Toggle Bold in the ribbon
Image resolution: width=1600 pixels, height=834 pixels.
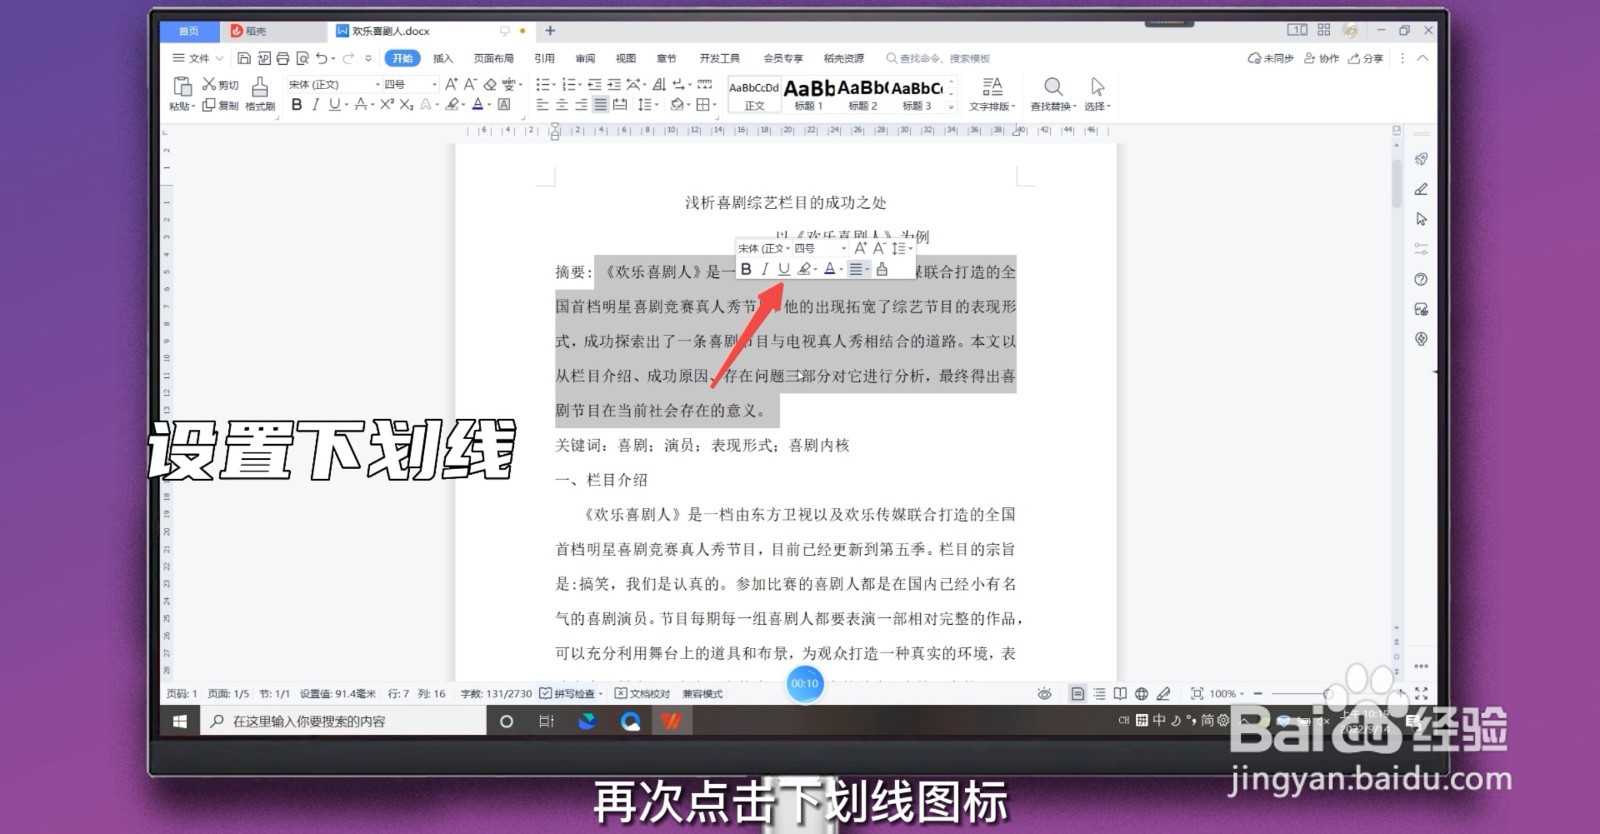[x=297, y=104]
